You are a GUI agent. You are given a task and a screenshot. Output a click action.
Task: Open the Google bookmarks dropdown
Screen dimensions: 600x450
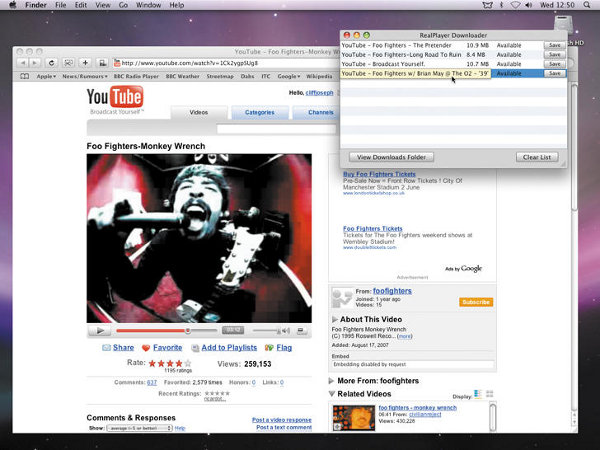289,76
